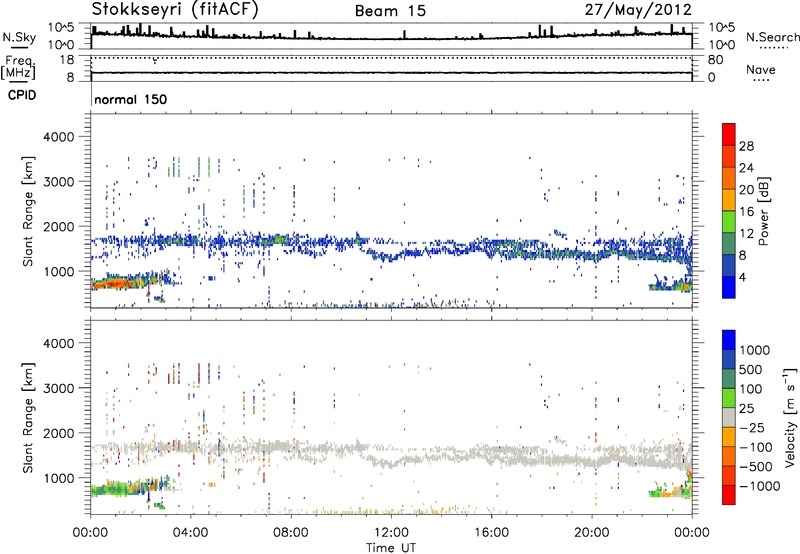Screen dimensions: 800x554
Task: Click the '4000' tick in the power panel
Action: tap(58, 137)
